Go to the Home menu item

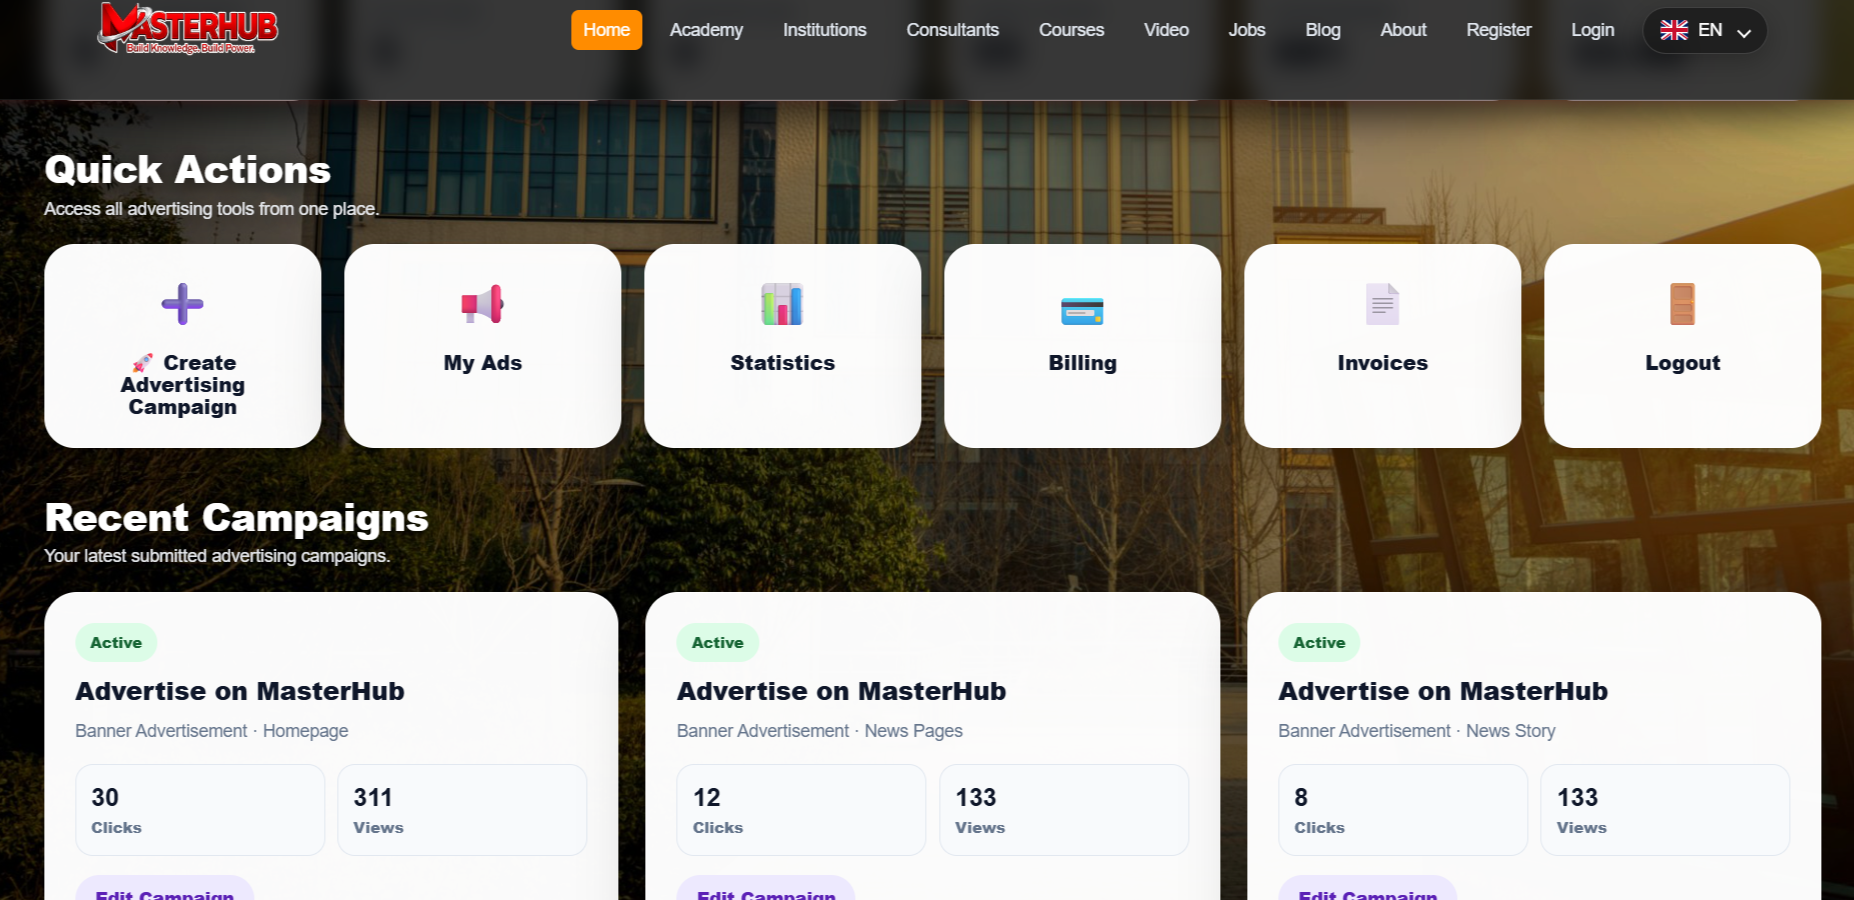606,30
